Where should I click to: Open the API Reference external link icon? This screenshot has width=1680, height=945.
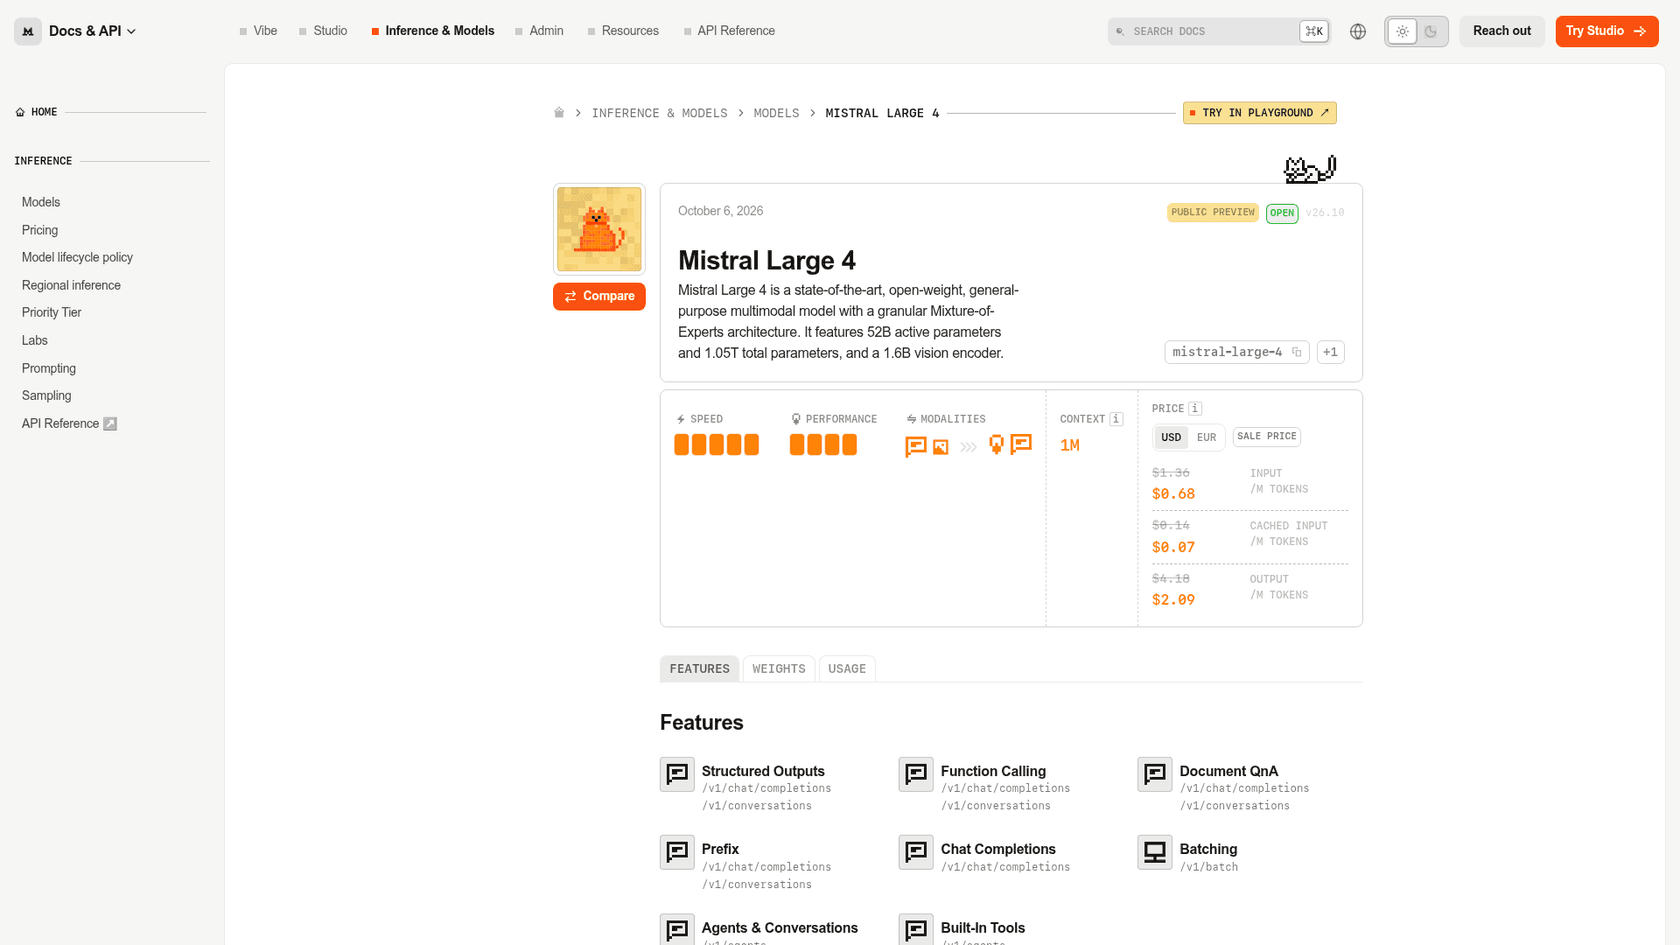110,424
